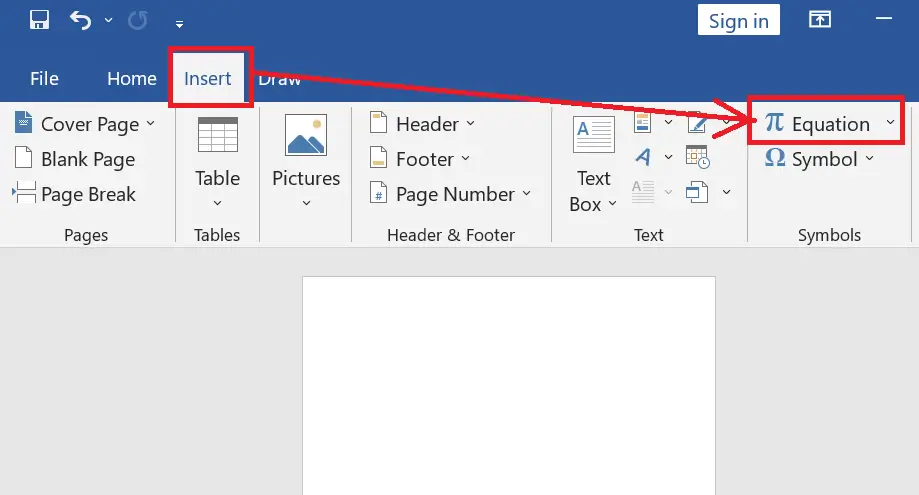Click the greyed Drop Cap icon

pos(643,192)
